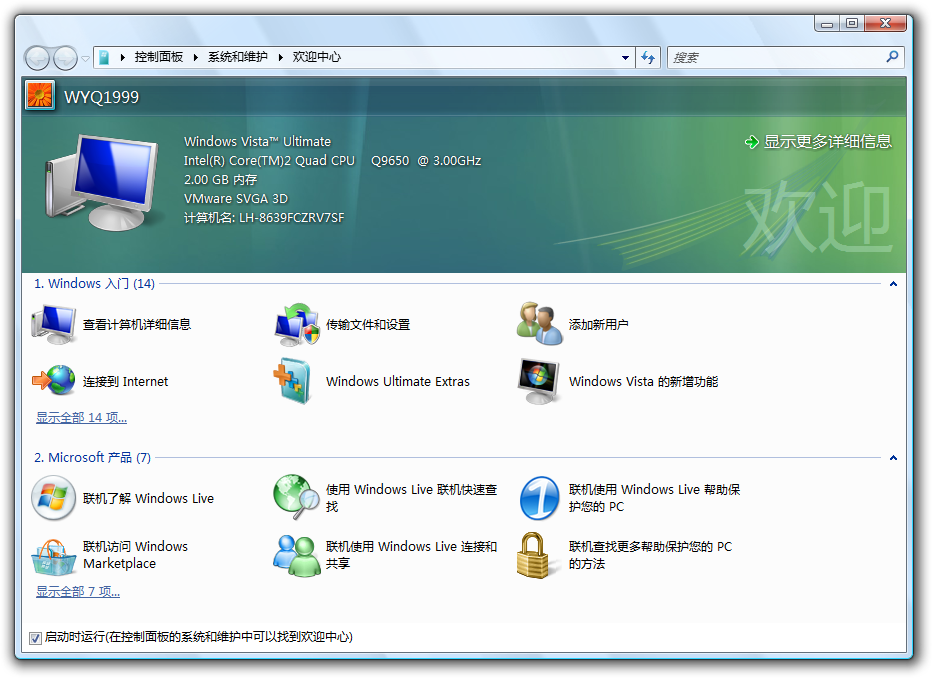Screen dimensions: 932x678
Task: Select 传输文件和设置 label
Action: [x=368, y=324]
